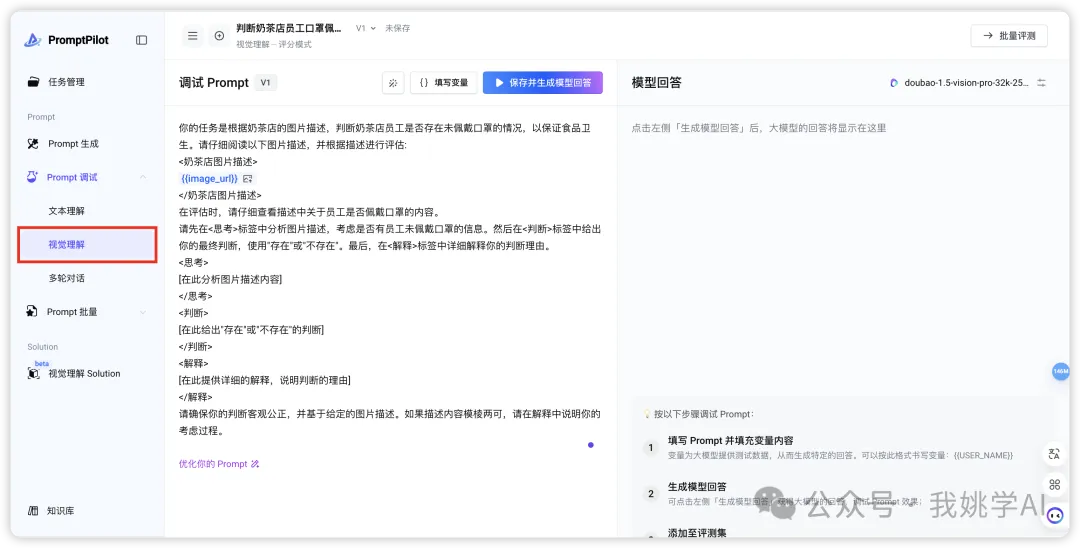This screenshot has height=548, width=1080.
Task: Click step 1 填写 Prompt 并填充变量内容
Action: click(730, 441)
